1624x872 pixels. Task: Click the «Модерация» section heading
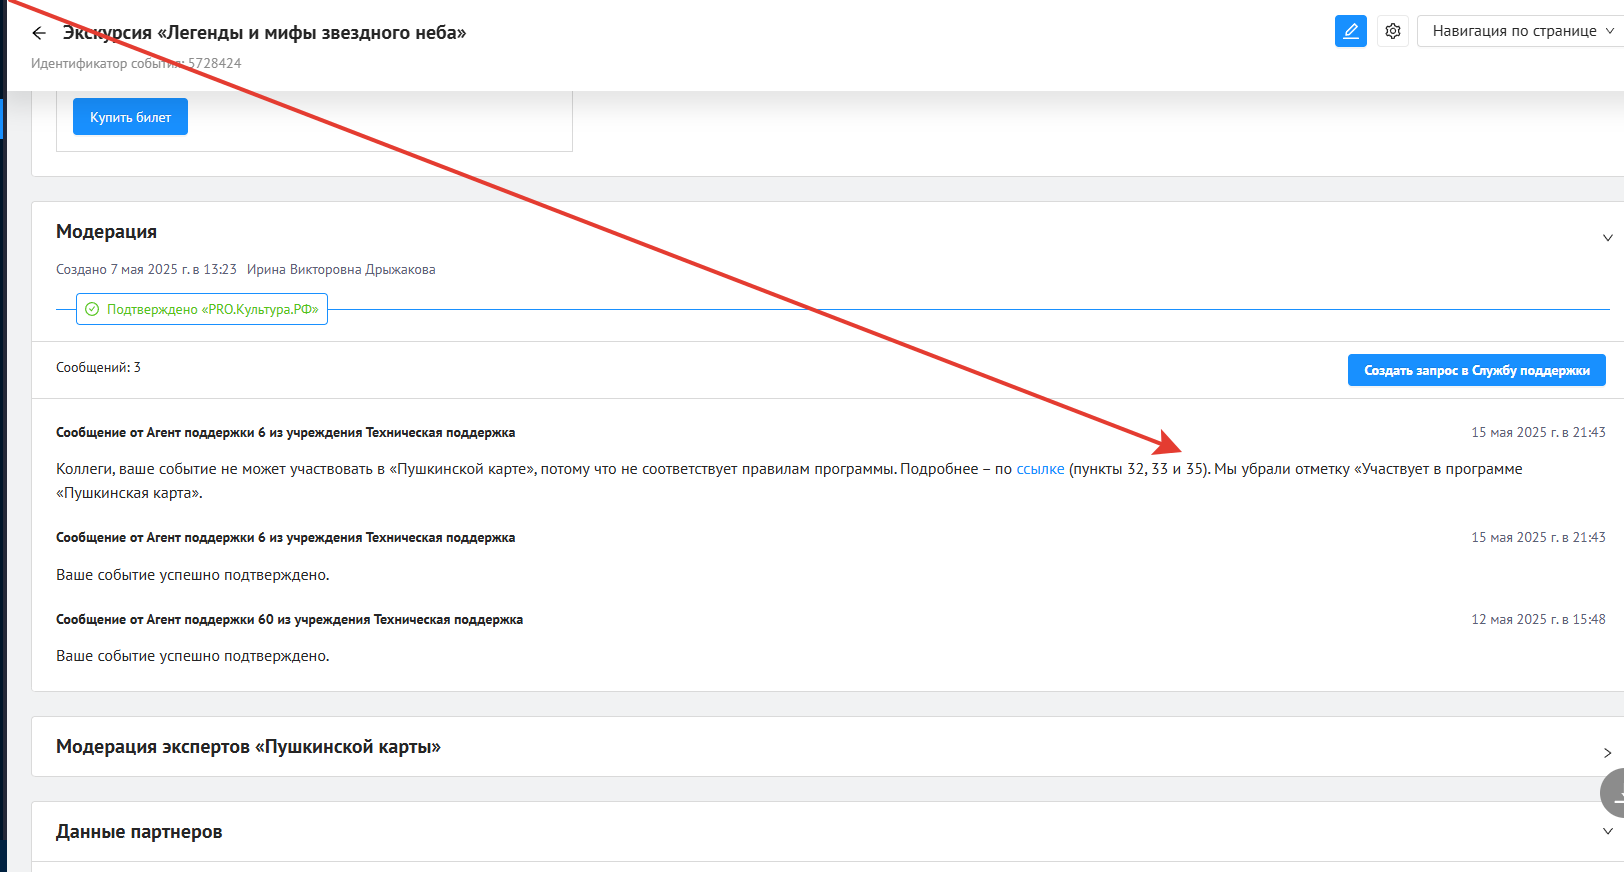(106, 232)
